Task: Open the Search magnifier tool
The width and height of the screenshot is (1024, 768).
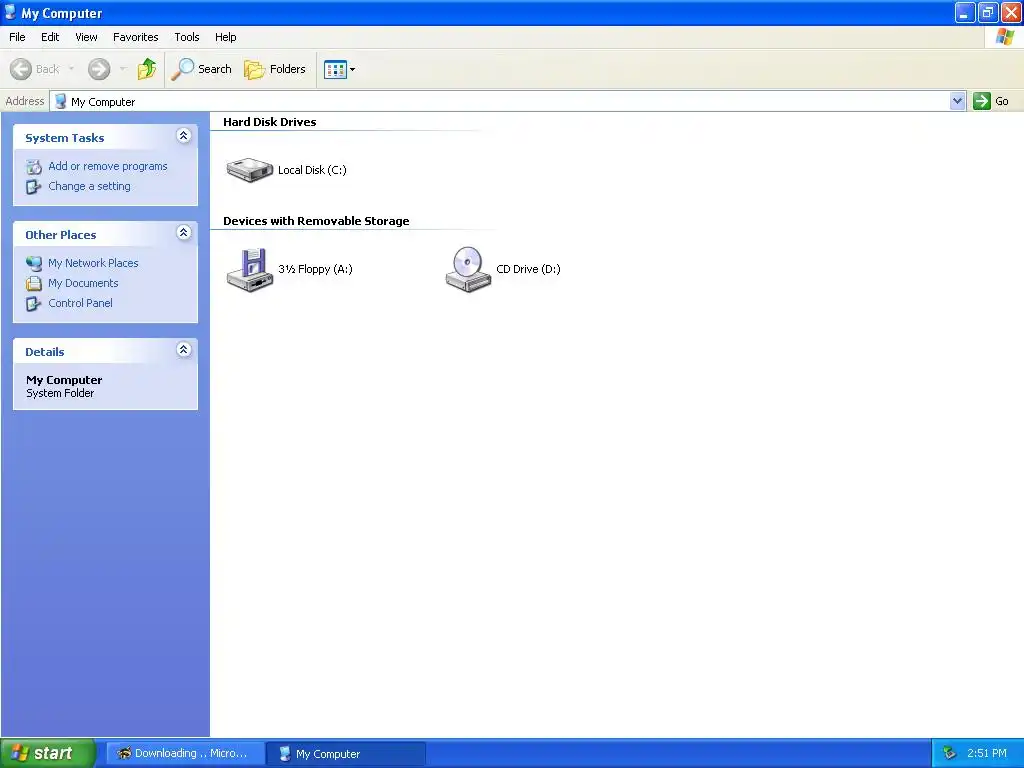Action: point(201,69)
